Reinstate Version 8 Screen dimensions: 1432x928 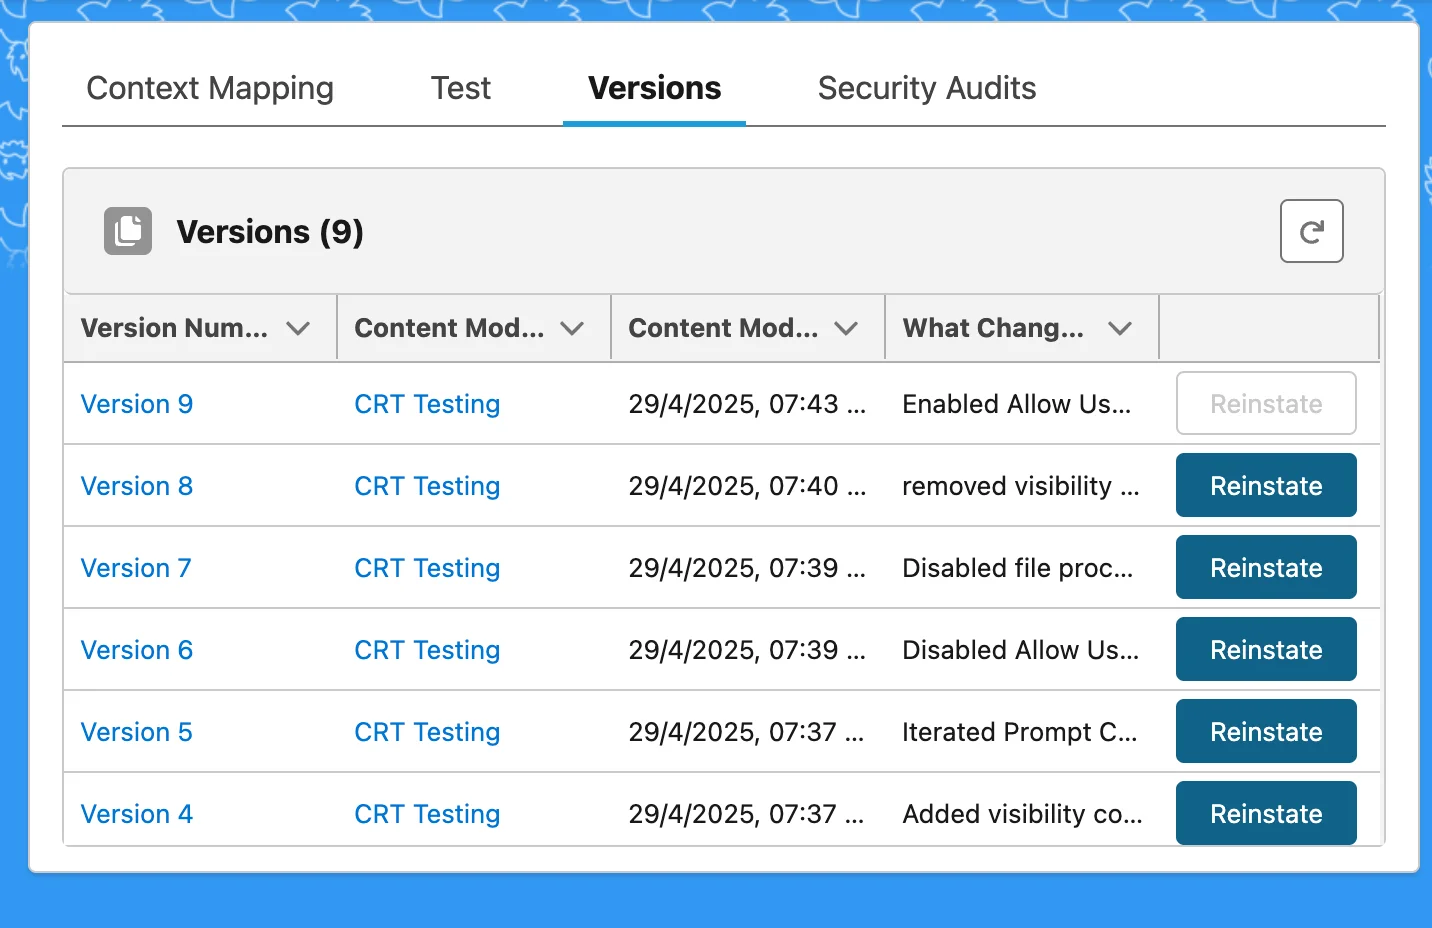(x=1265, y=486)
